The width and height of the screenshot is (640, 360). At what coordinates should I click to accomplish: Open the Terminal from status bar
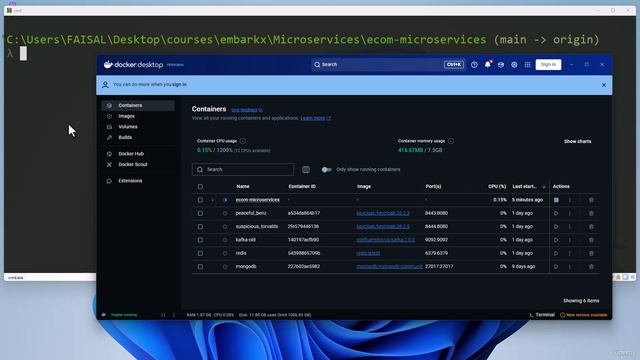pos(542,315)
